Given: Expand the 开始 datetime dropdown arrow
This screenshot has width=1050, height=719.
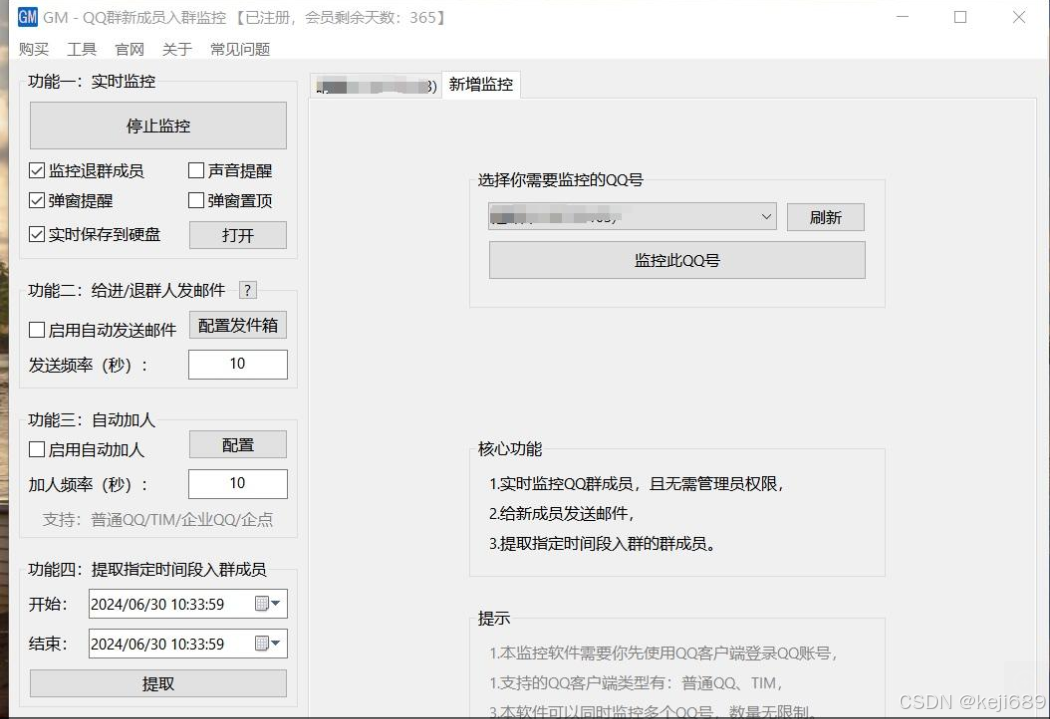Looking at the screenshot, I should tap(276, 604).
